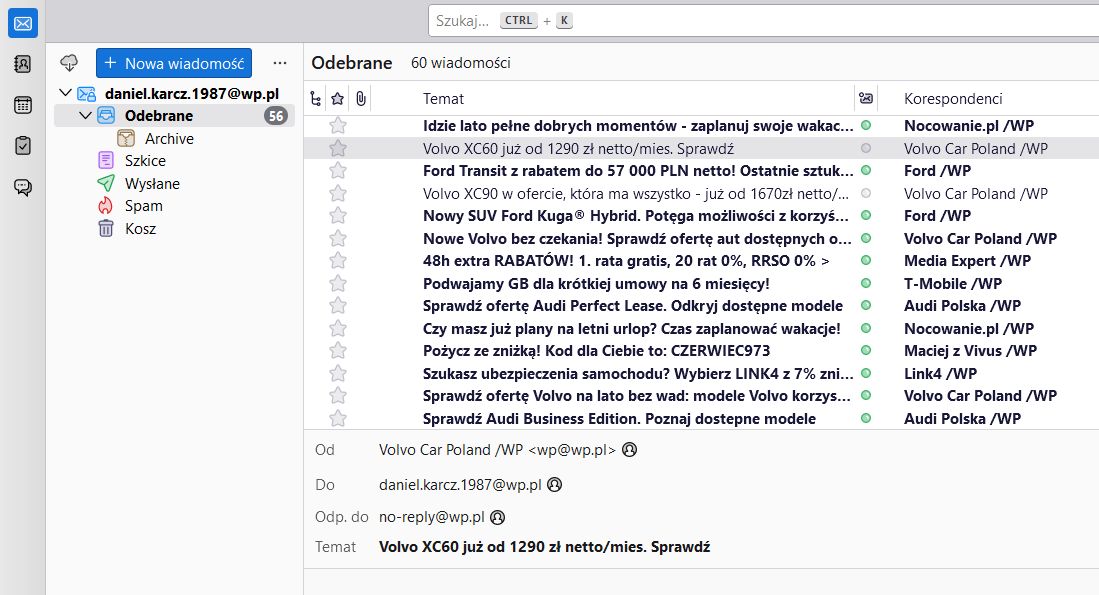
Task: Star the Volvo XC90 message
Action: 338,193
